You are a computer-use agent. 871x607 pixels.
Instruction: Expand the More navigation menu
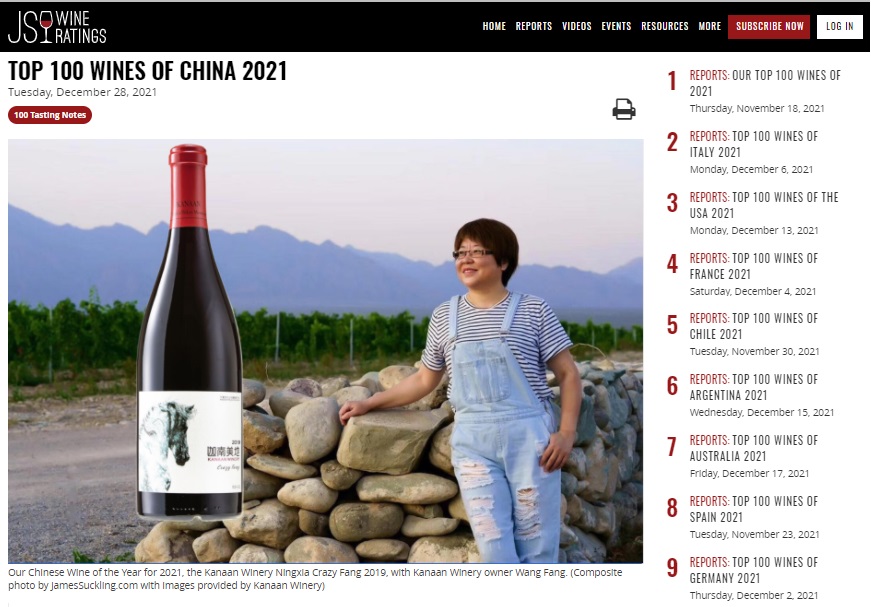pos(709,26)
